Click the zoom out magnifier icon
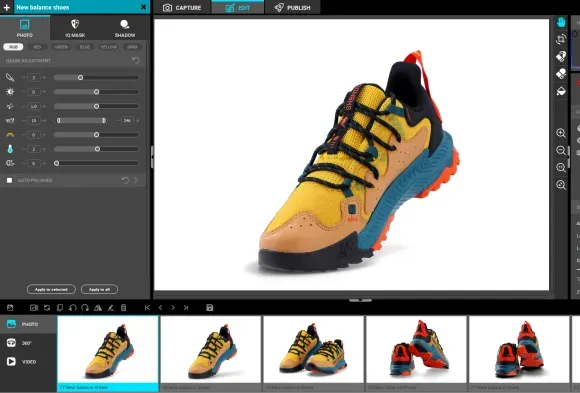The height and width of the screenshot is (393, 580). point(561,150)
